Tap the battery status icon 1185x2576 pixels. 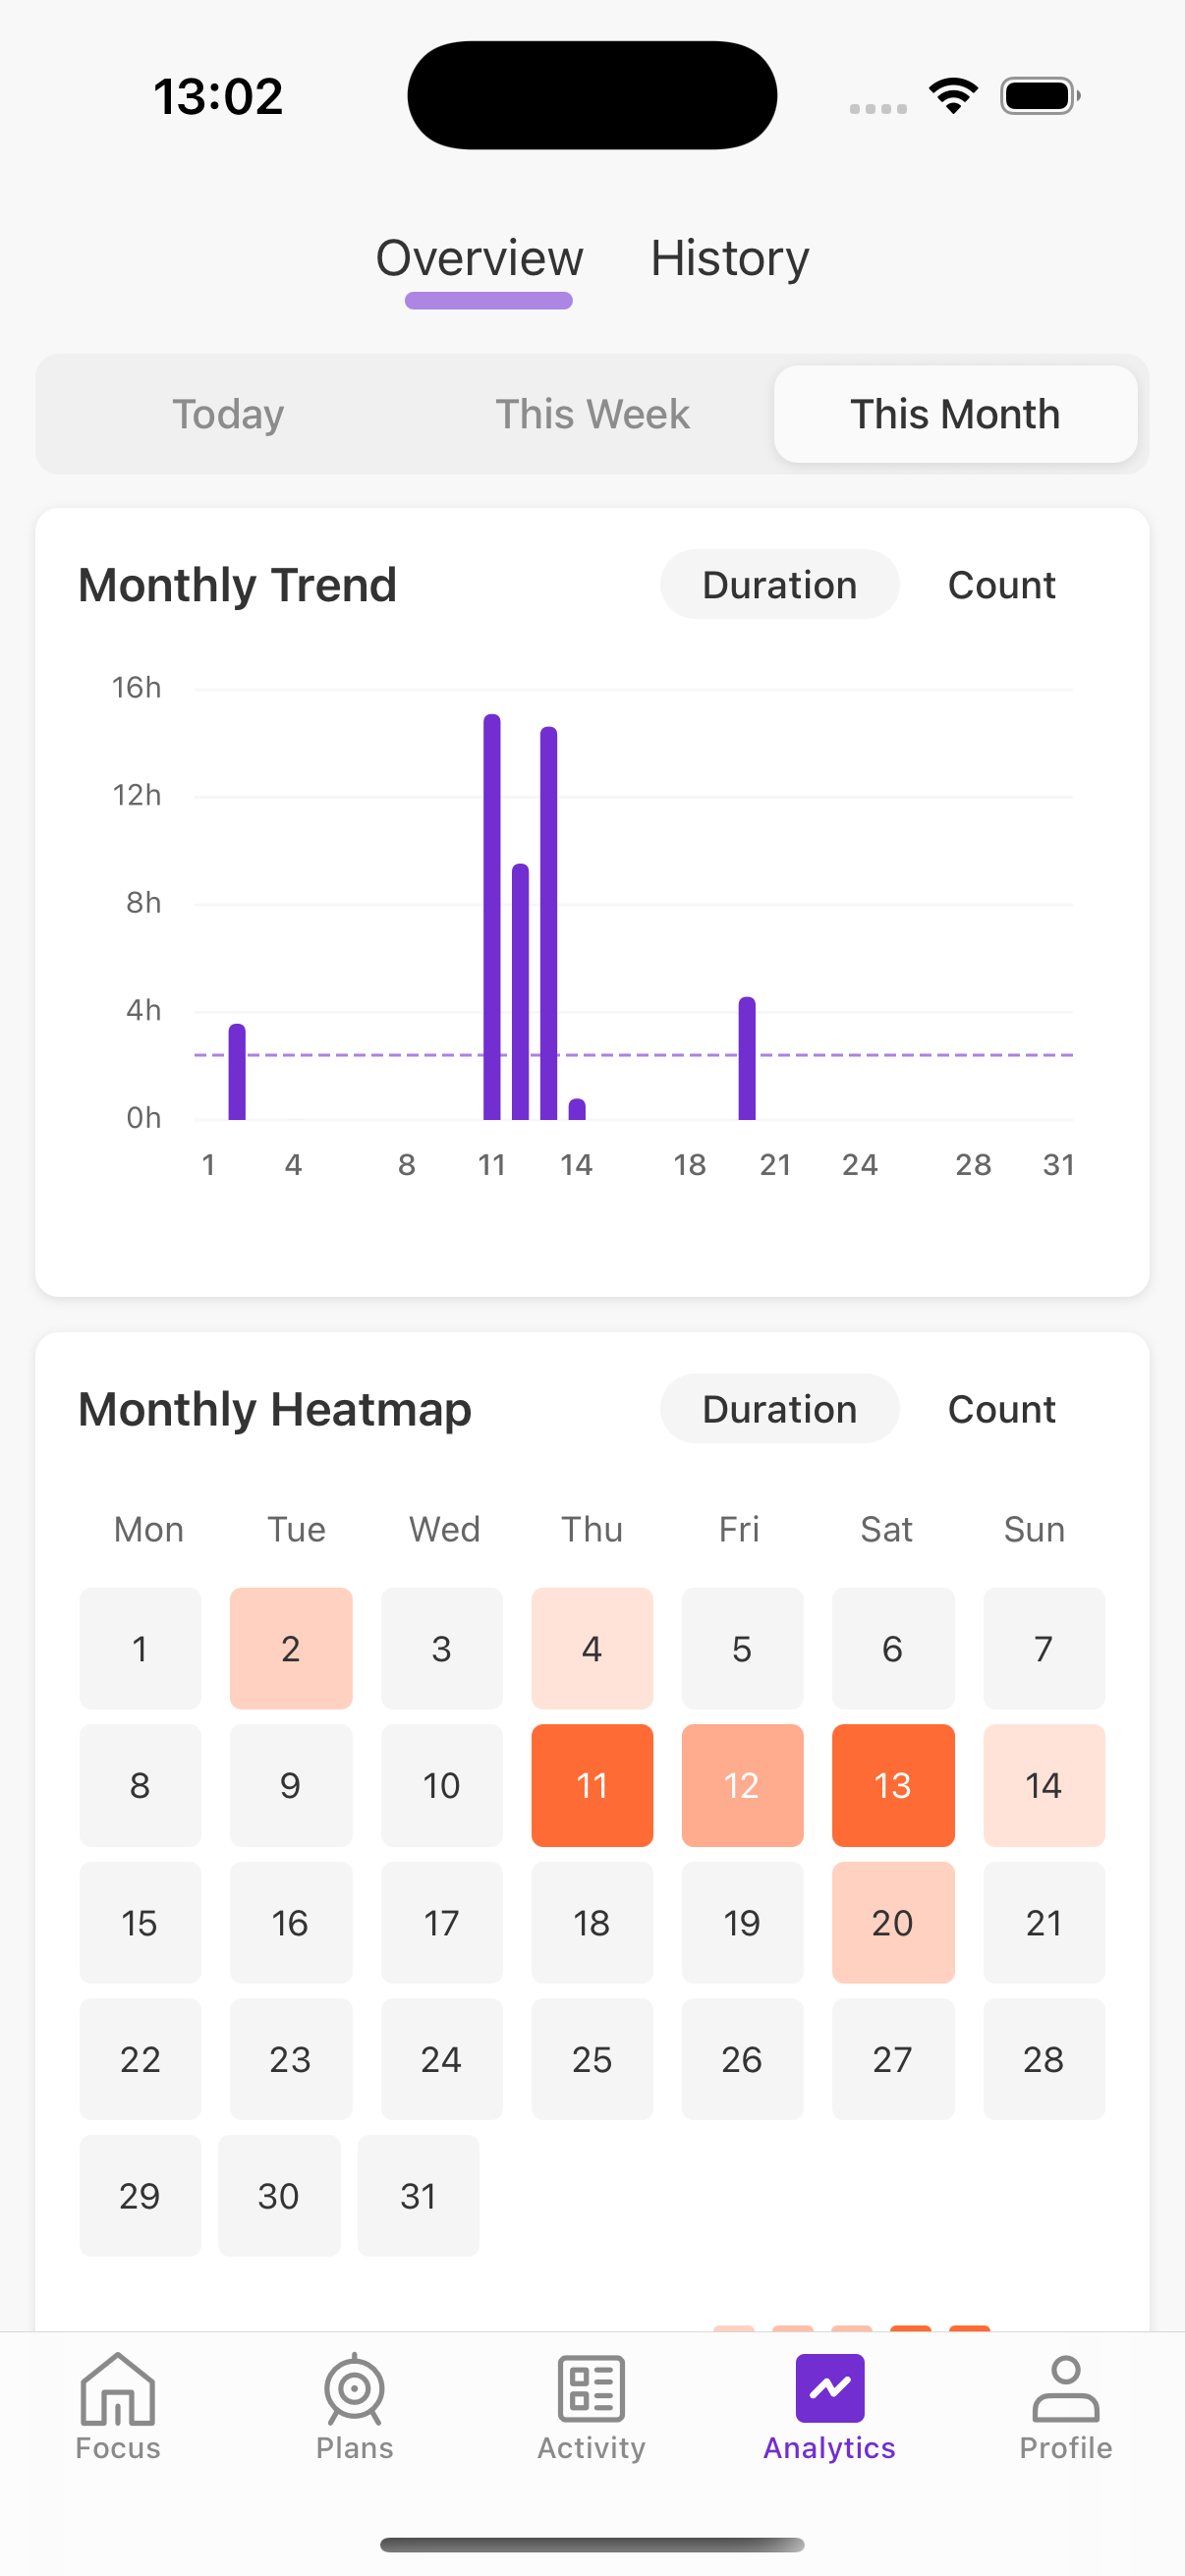pos(1039,96)
